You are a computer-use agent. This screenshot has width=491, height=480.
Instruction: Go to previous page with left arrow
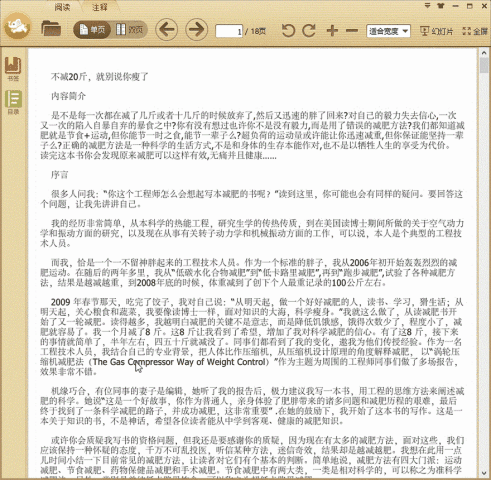(166, 29)
